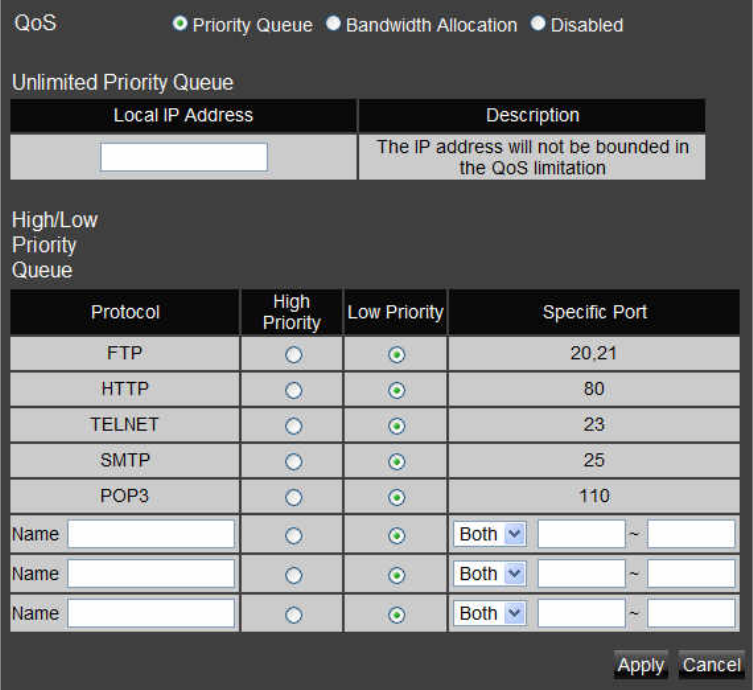This screenshot has width=753, height=690.
Task: Focus the Local IP Address field
Action: tap(184, 157)
